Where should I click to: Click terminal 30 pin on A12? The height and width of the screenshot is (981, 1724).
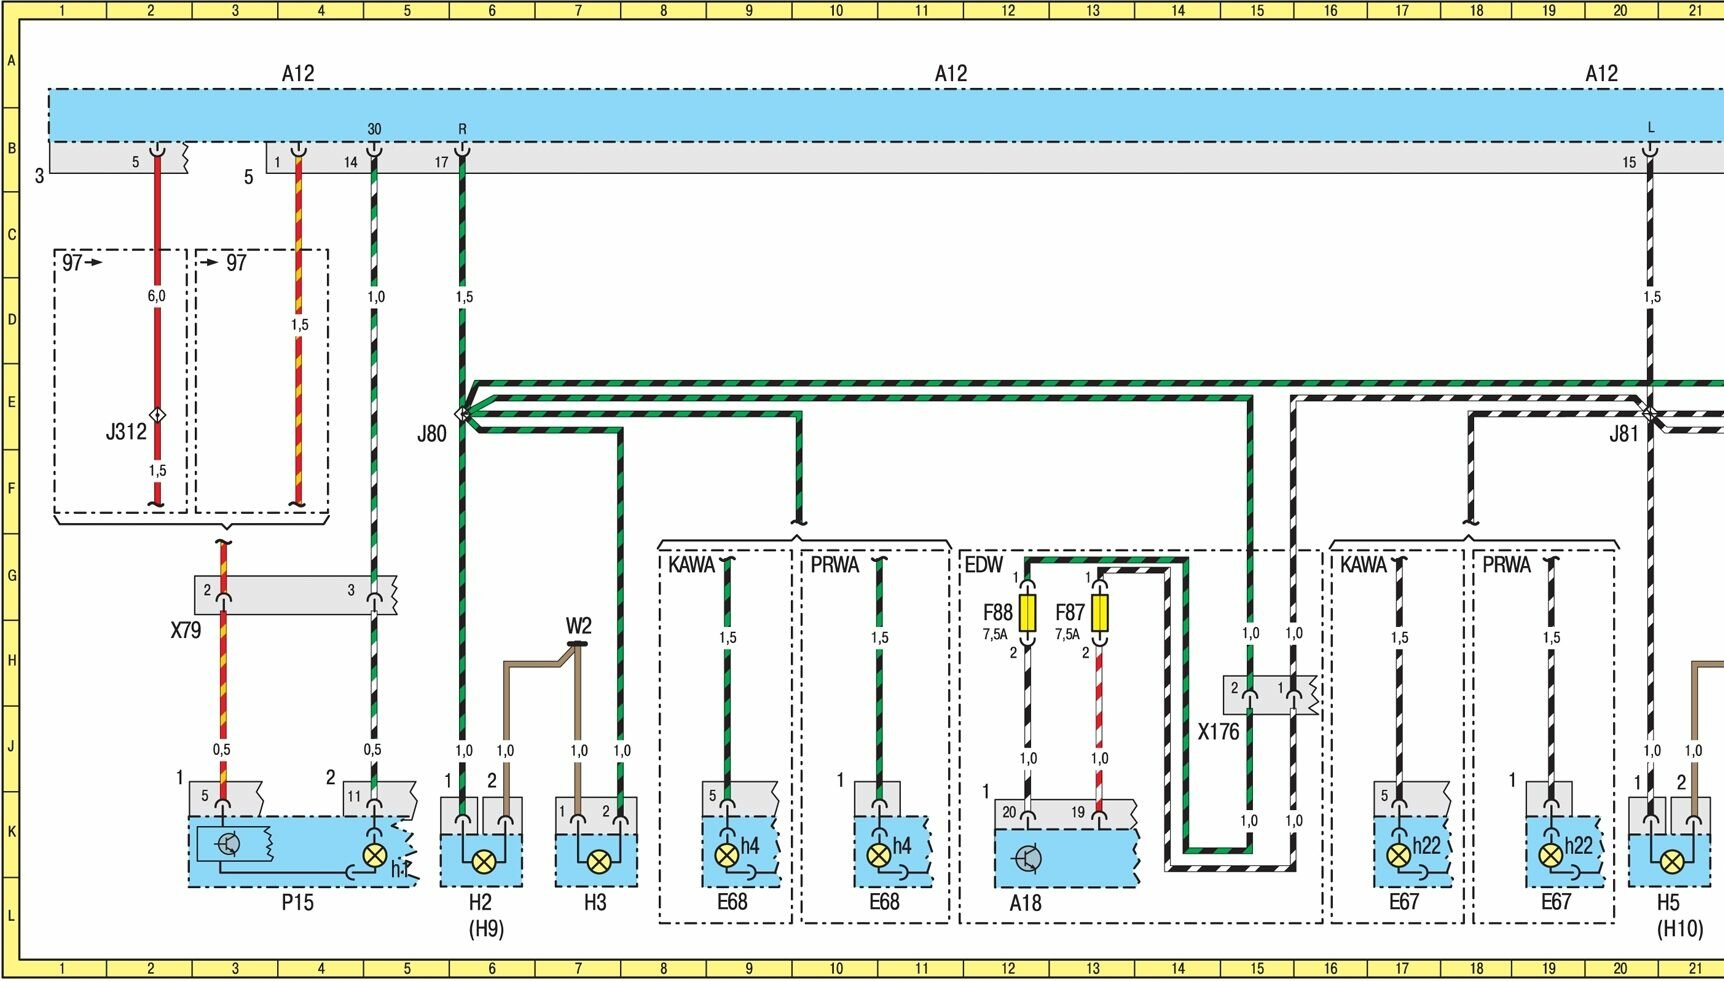pos(374,151)
